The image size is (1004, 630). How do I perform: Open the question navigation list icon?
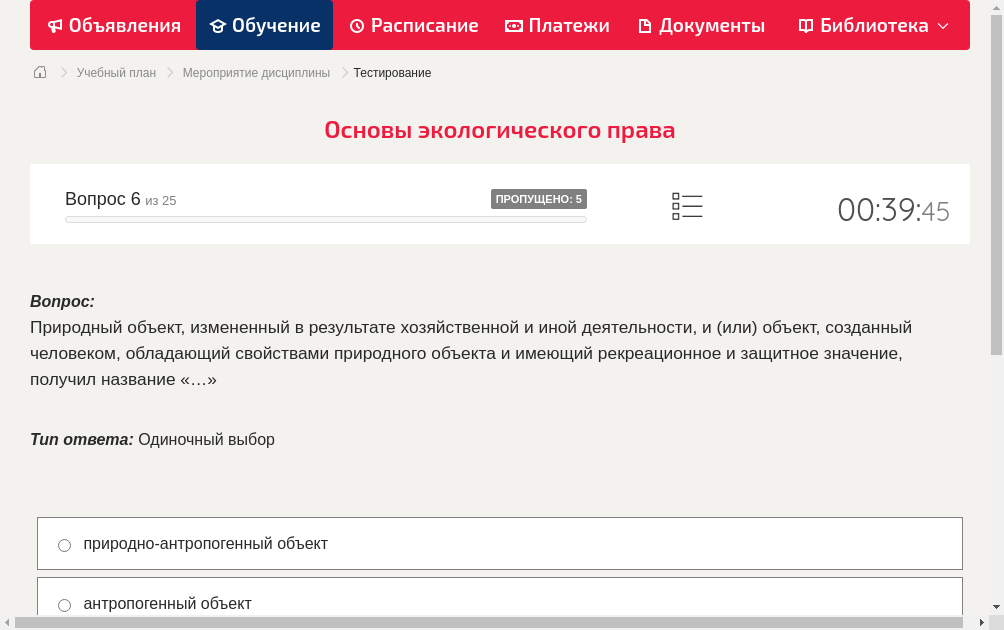687,205
